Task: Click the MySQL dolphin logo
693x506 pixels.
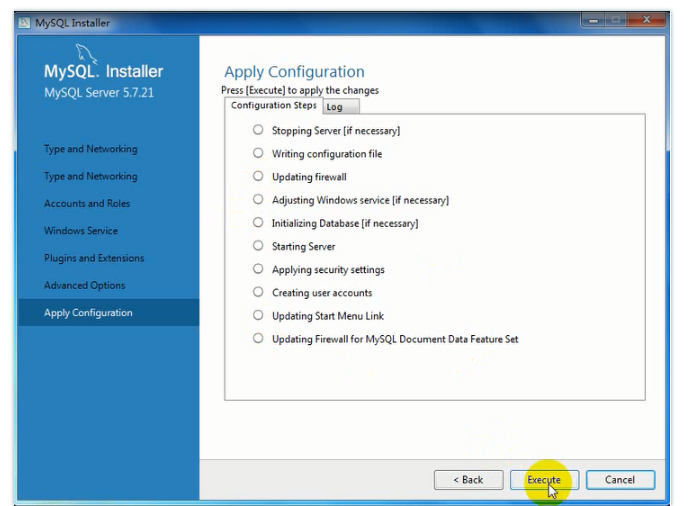Action: [x=86, y=54]
